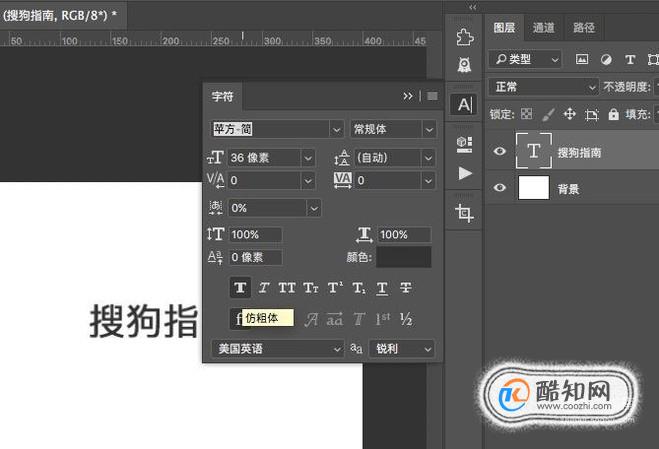Collapse the Character panel with double arrows

click(408, 96)
